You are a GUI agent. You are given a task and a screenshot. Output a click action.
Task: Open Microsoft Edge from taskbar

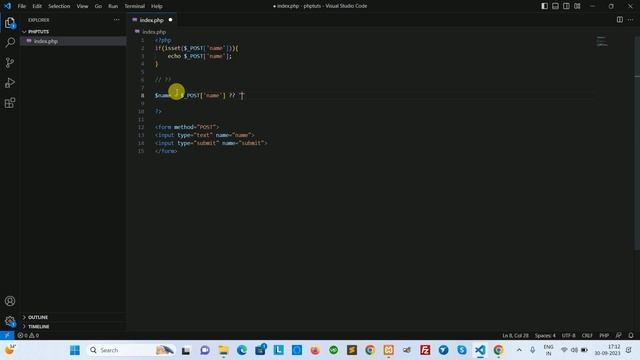242,350
